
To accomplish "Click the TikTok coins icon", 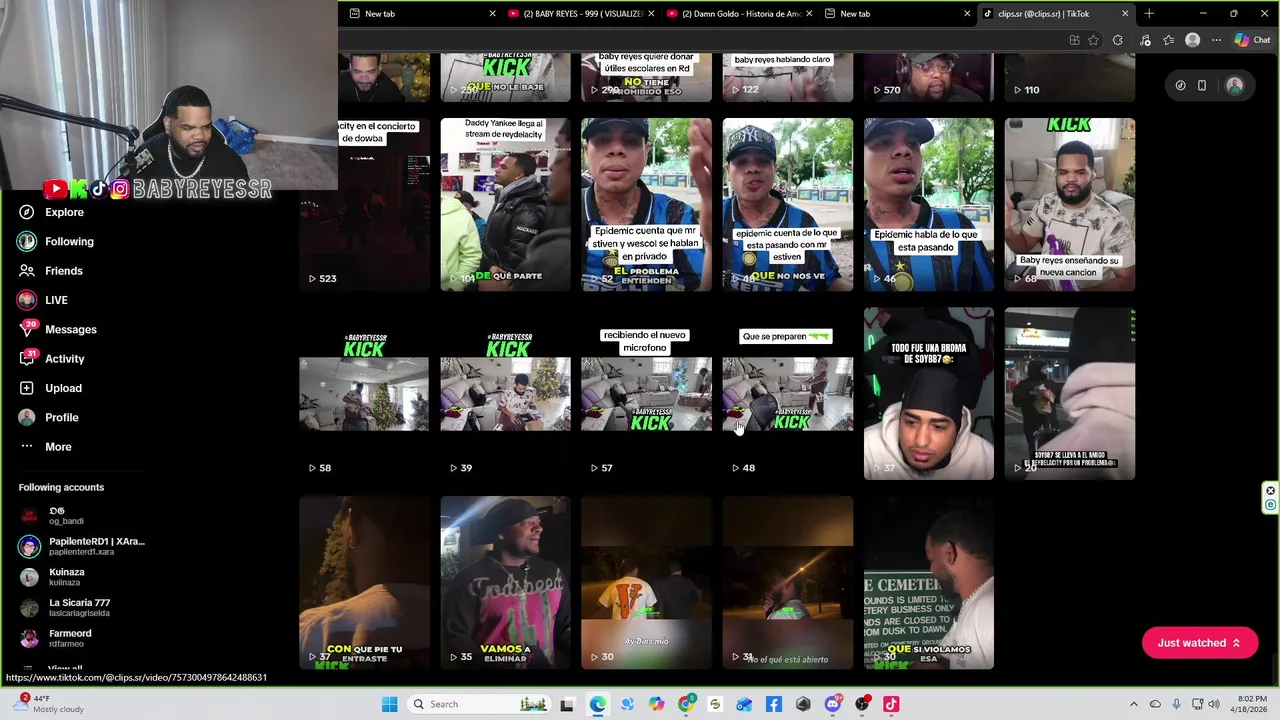I will [1180, 86].
